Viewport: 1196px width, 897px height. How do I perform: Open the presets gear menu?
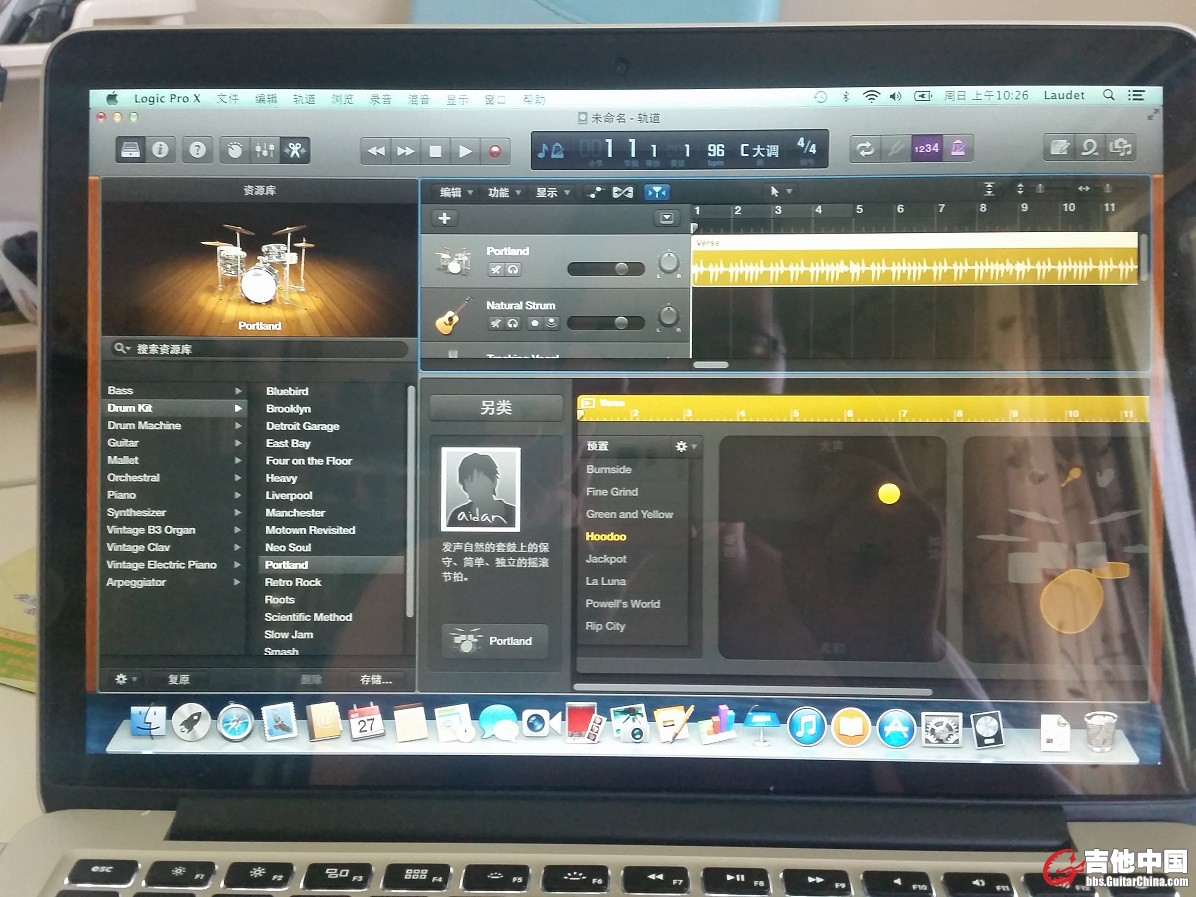click(x=684, y=446)
